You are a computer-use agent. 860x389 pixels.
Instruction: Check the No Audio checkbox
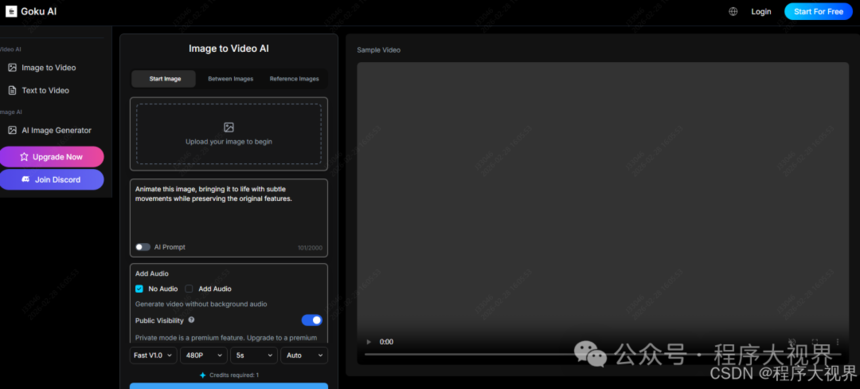tap(139, 289)
